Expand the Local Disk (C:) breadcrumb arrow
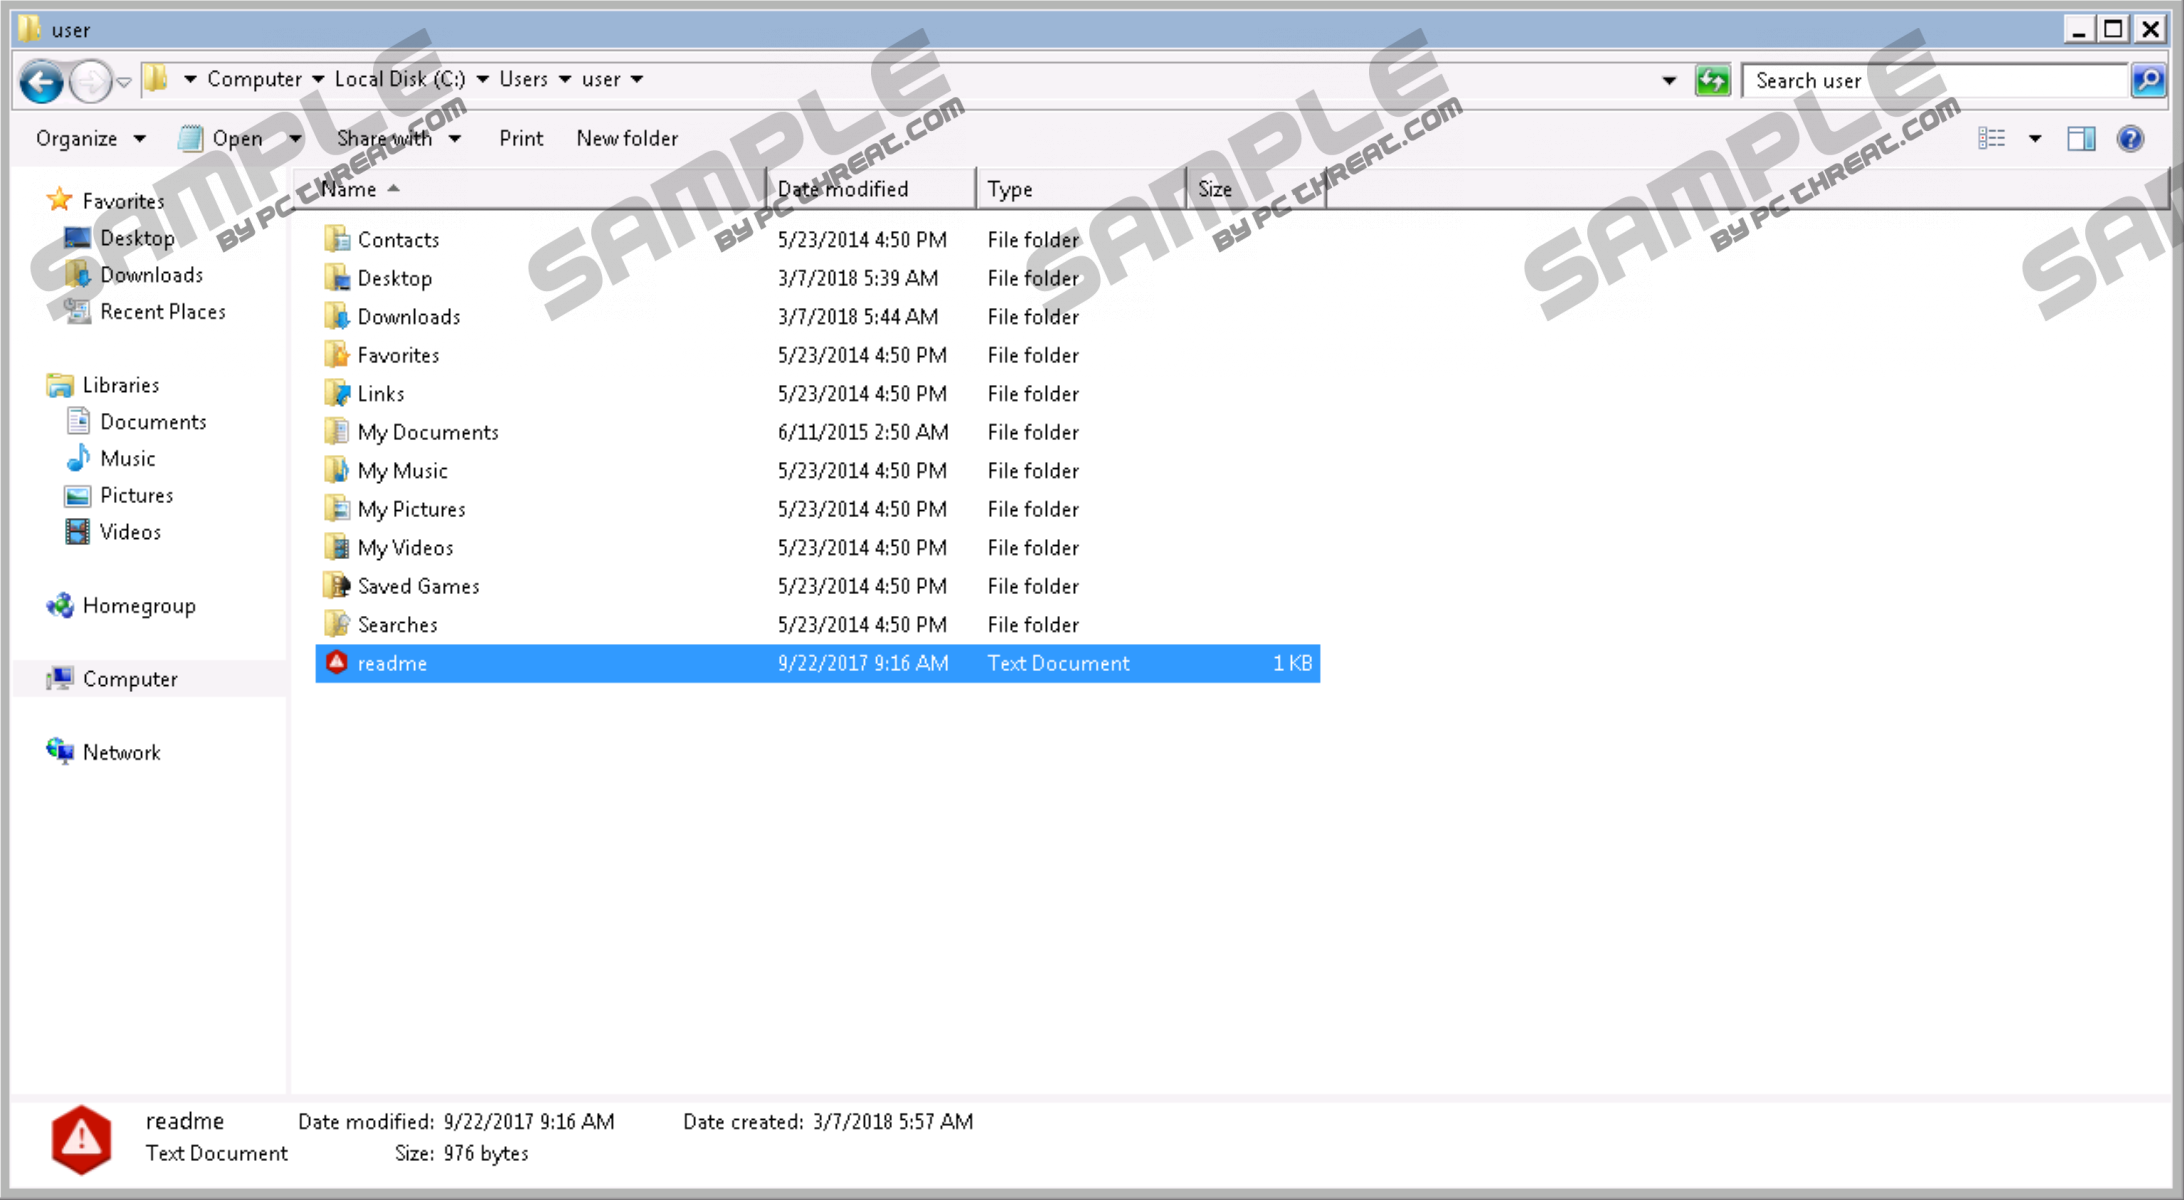Viewport: 2184px width, 1200px height. (x=482, y=80)
